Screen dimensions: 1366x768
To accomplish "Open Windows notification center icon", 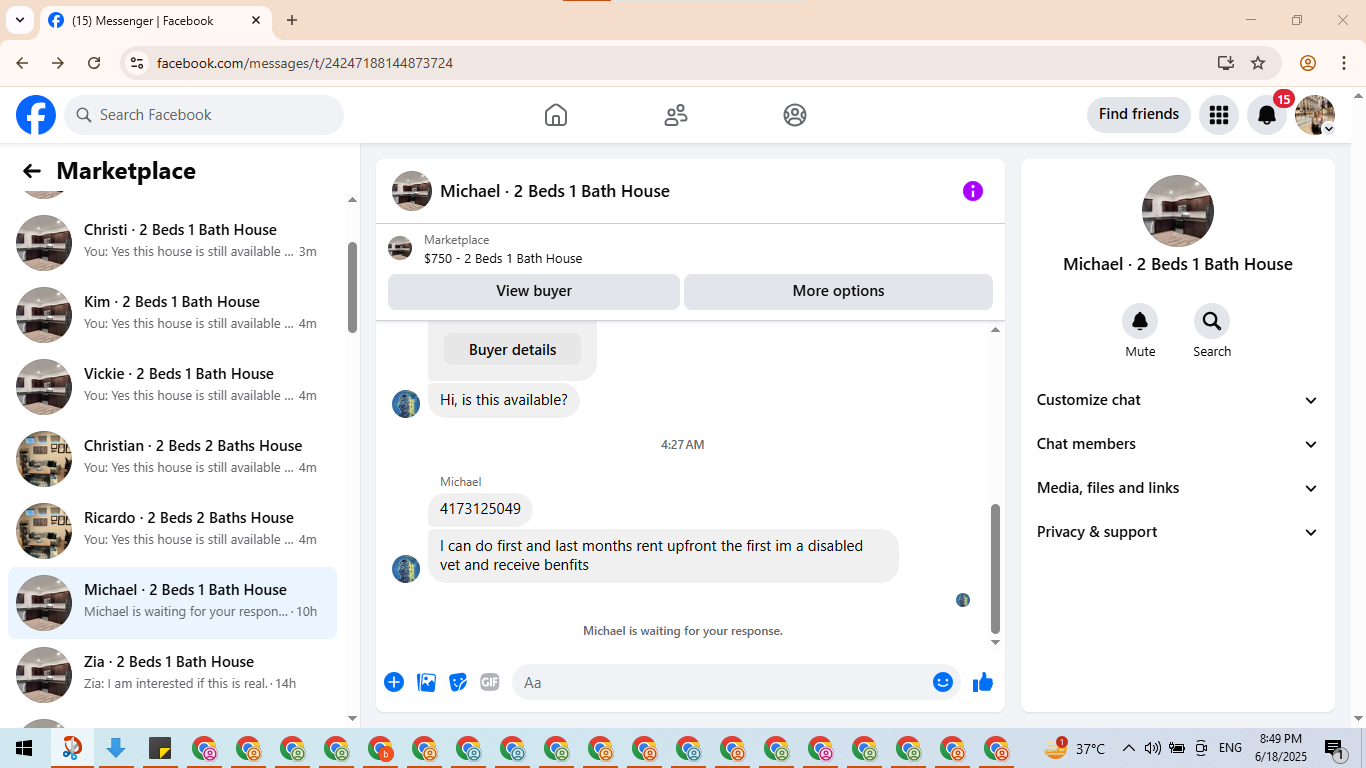I will pos(1334,748).
